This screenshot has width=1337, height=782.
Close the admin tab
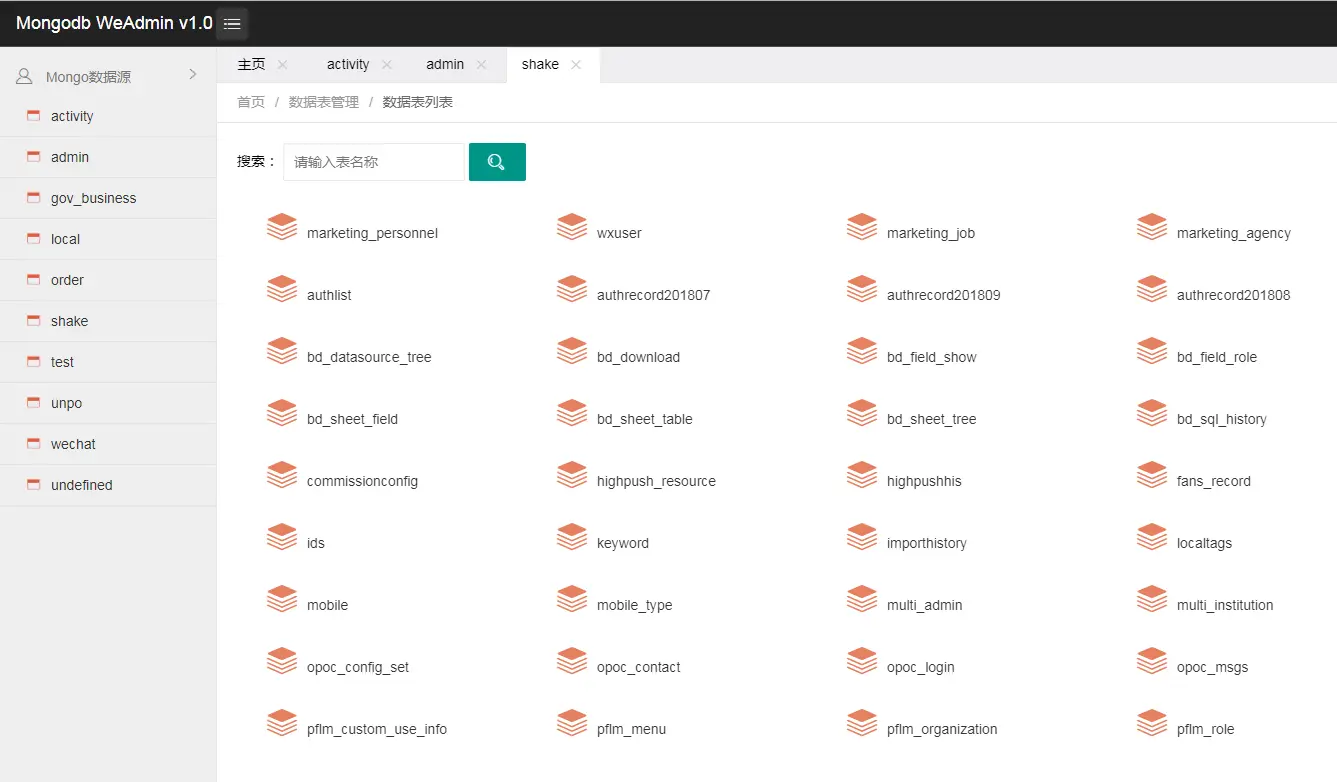[481, 64]
